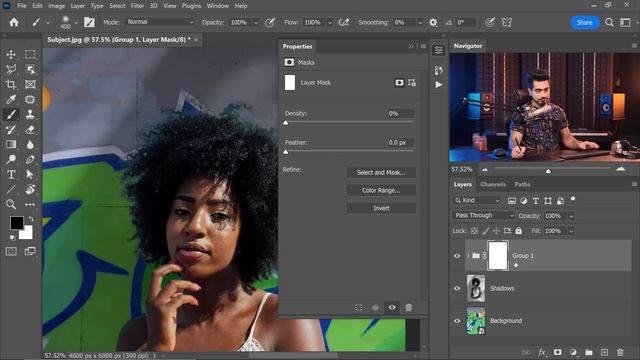Select the Type tool
The width and height of the screenshot is (640, 360).
(11, 174)
